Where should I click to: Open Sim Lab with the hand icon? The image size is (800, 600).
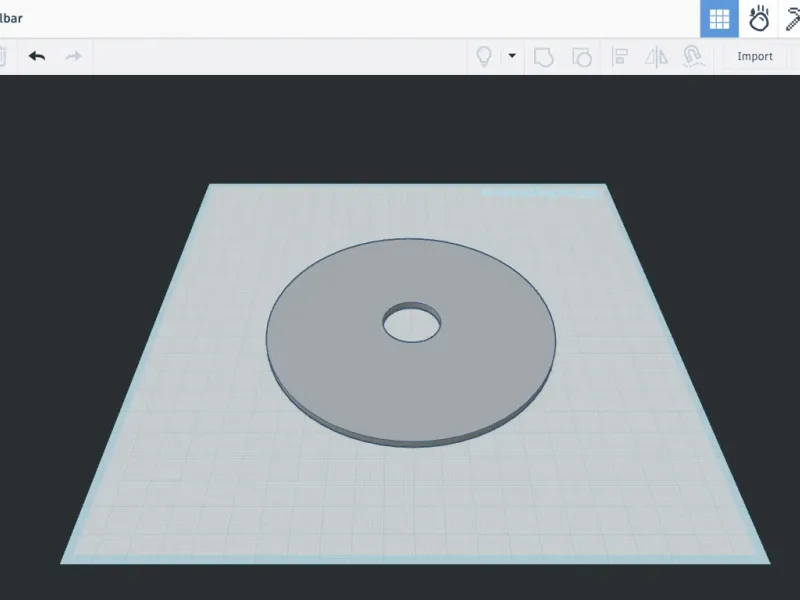tap(759, 19)
